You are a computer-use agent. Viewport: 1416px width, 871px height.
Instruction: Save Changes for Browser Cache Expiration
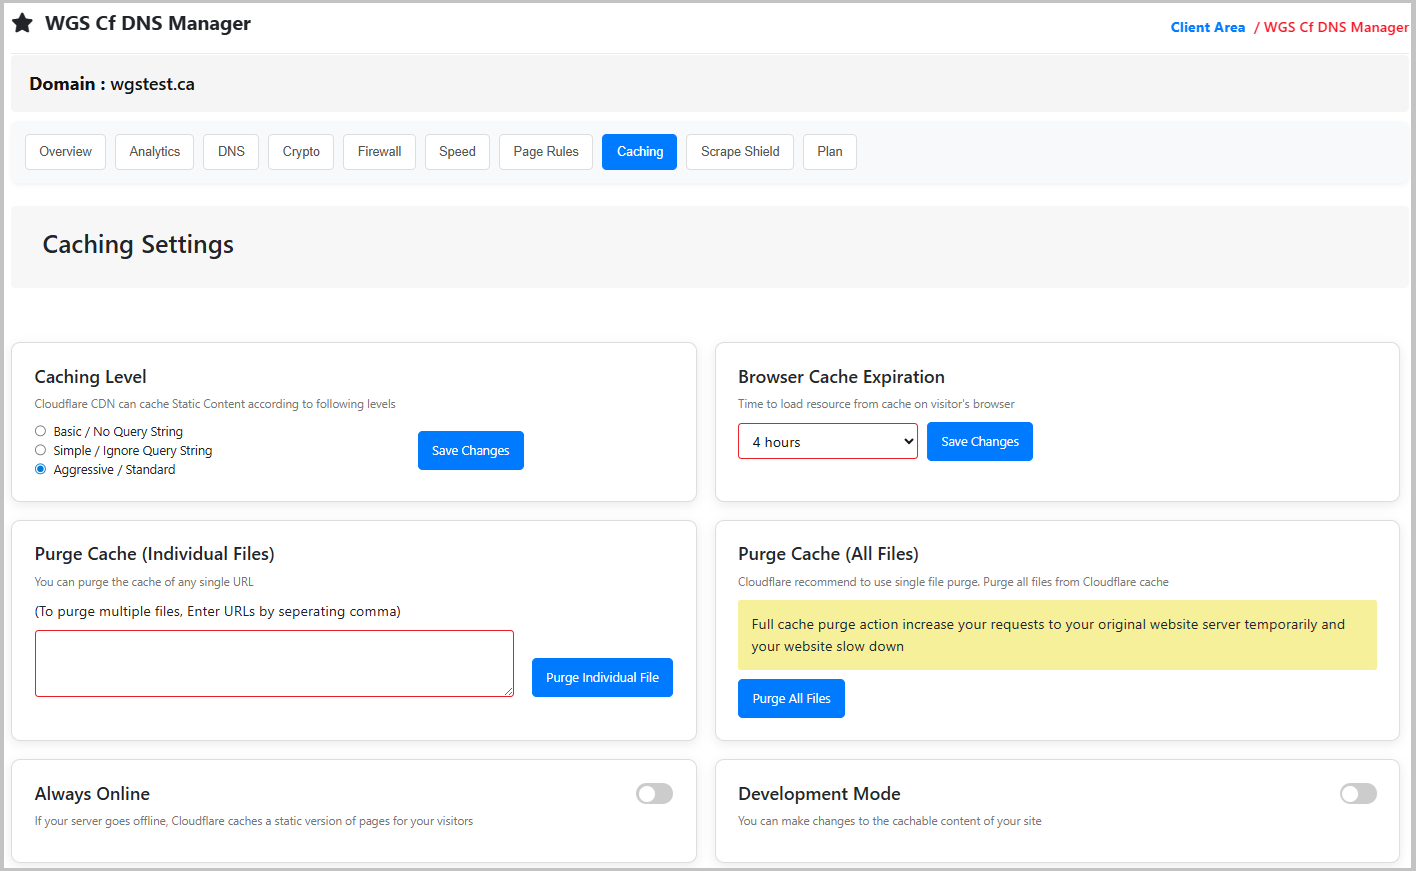979,442
